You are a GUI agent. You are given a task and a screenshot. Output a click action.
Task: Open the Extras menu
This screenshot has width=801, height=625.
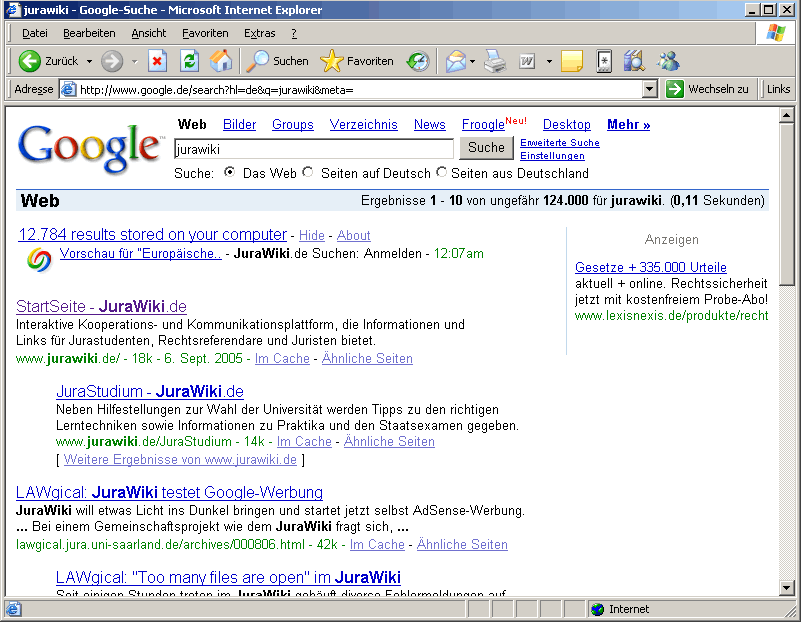pyautogui.click(x=259, y=33)
